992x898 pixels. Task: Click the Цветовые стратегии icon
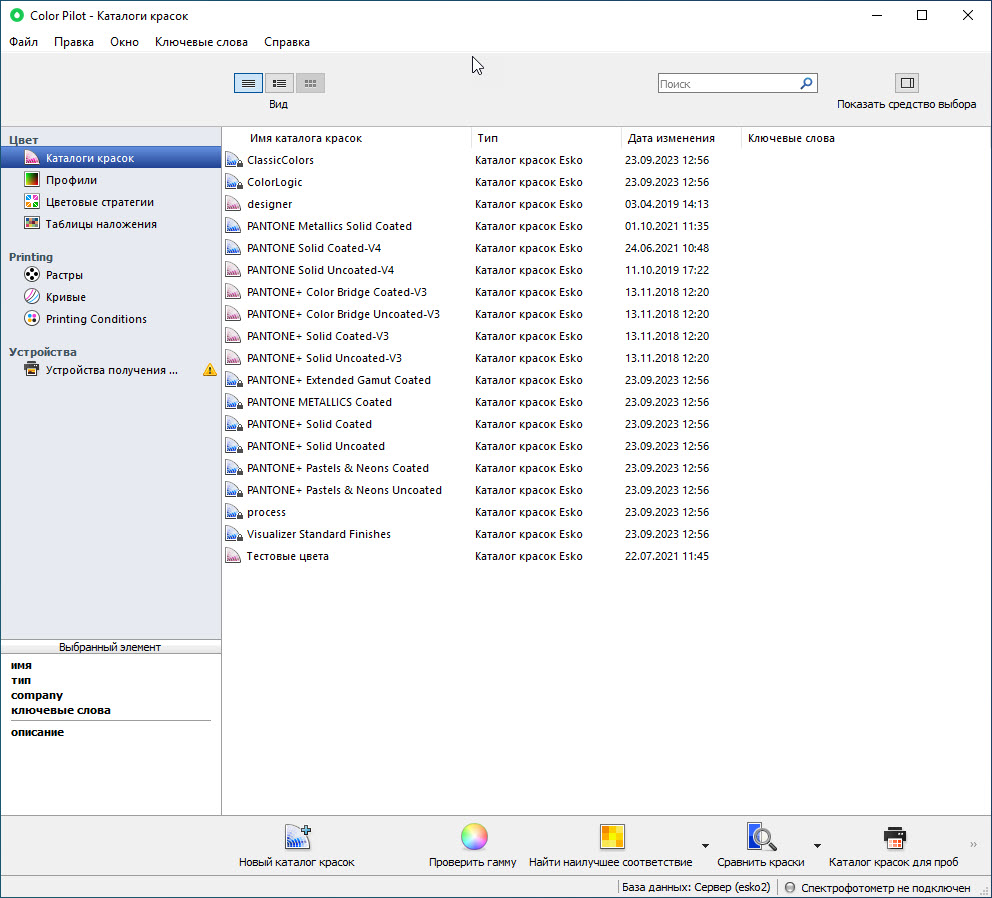(x=32, y=202)
